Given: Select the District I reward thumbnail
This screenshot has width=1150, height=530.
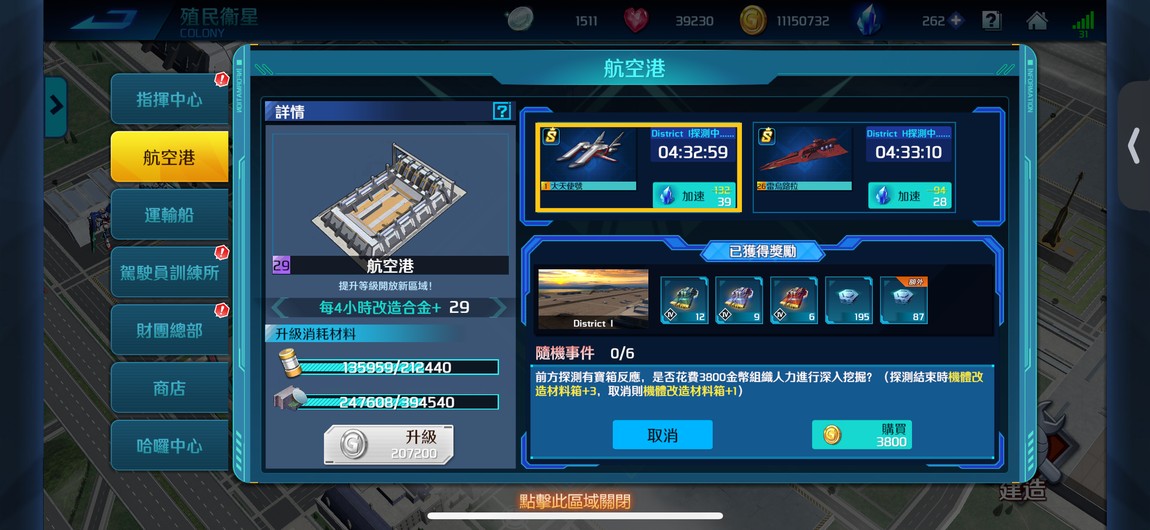Looking at the screenshot, I should pos(593,299).
